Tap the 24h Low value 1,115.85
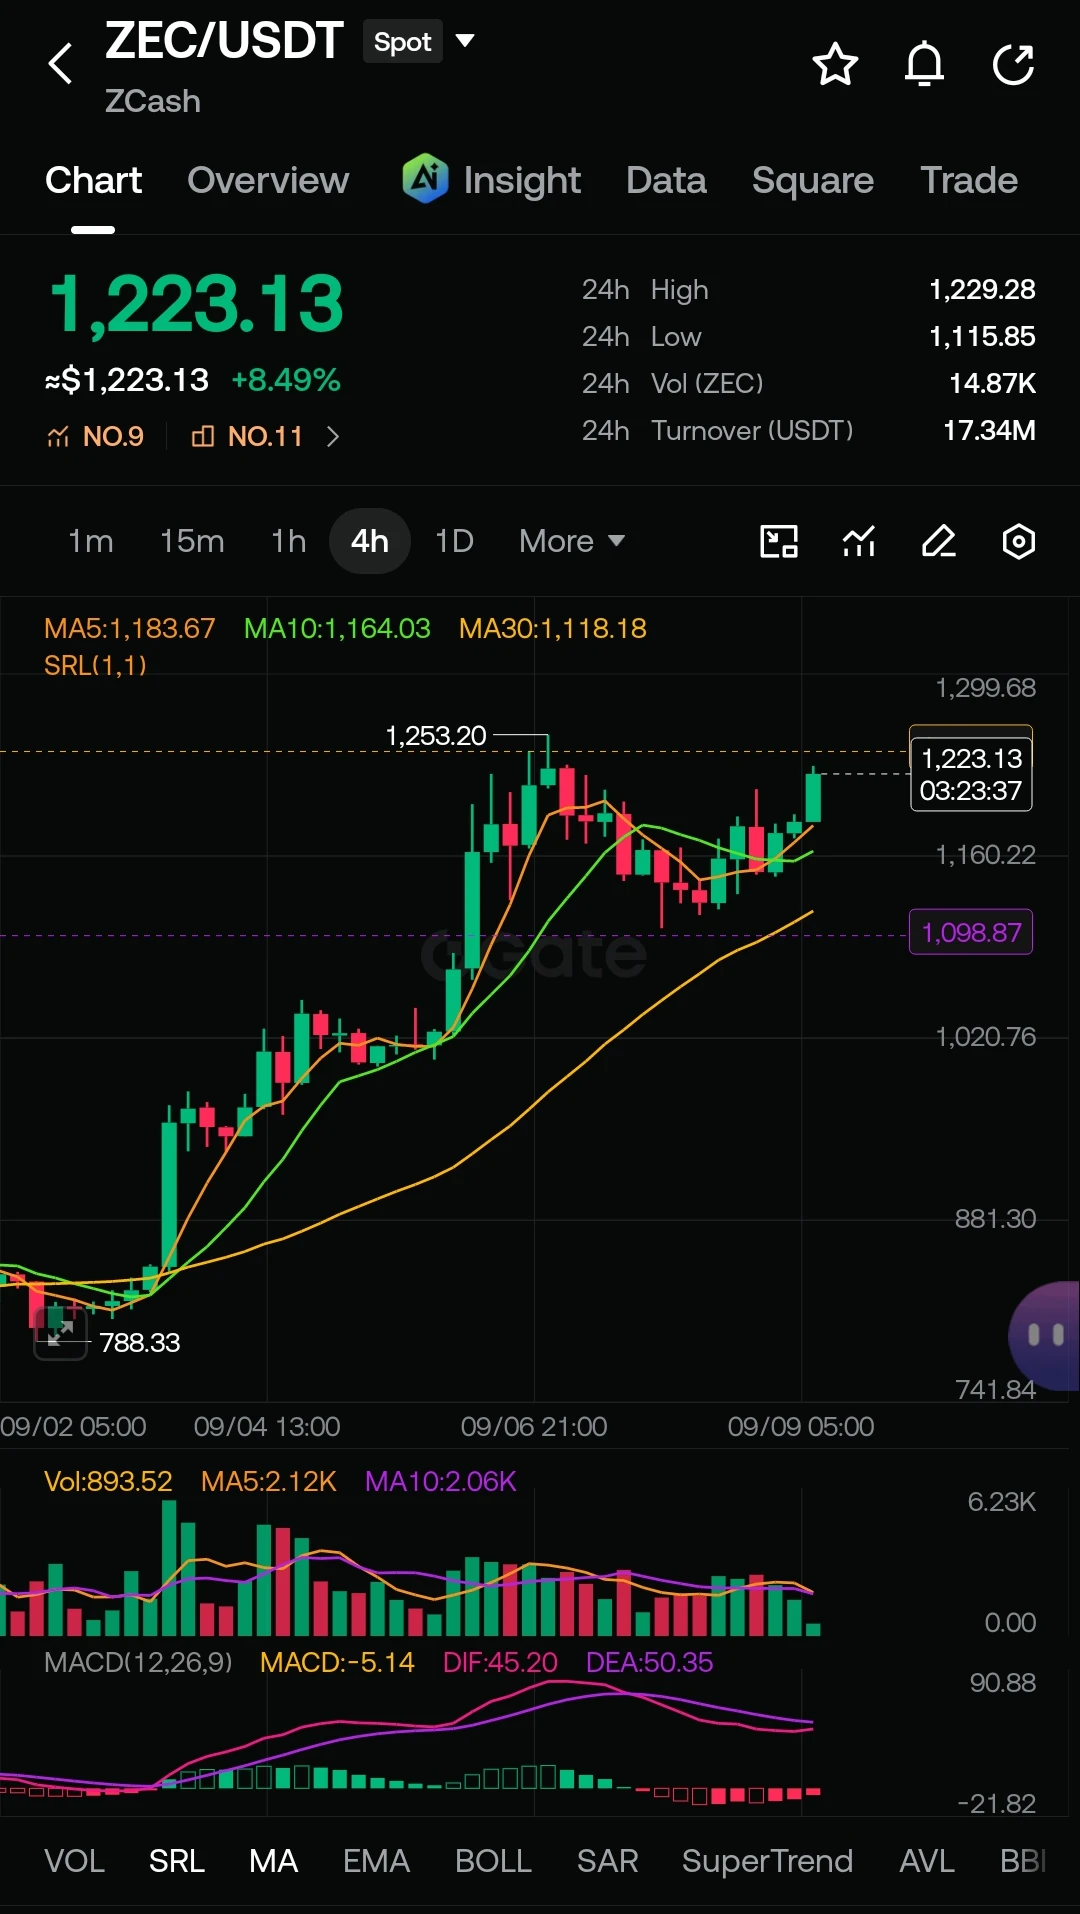The width and height of the screenshot is (1080, 1914). click(982, 337)
